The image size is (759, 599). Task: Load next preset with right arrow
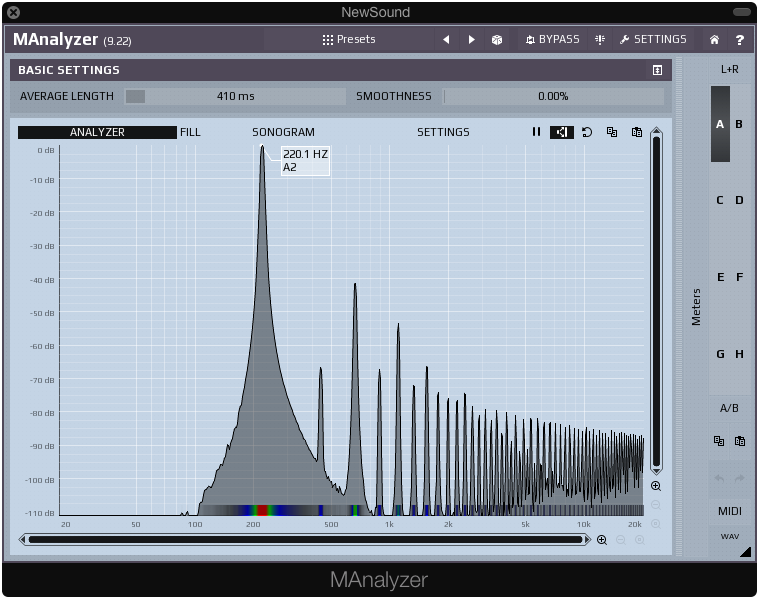[x=471, y=39]
